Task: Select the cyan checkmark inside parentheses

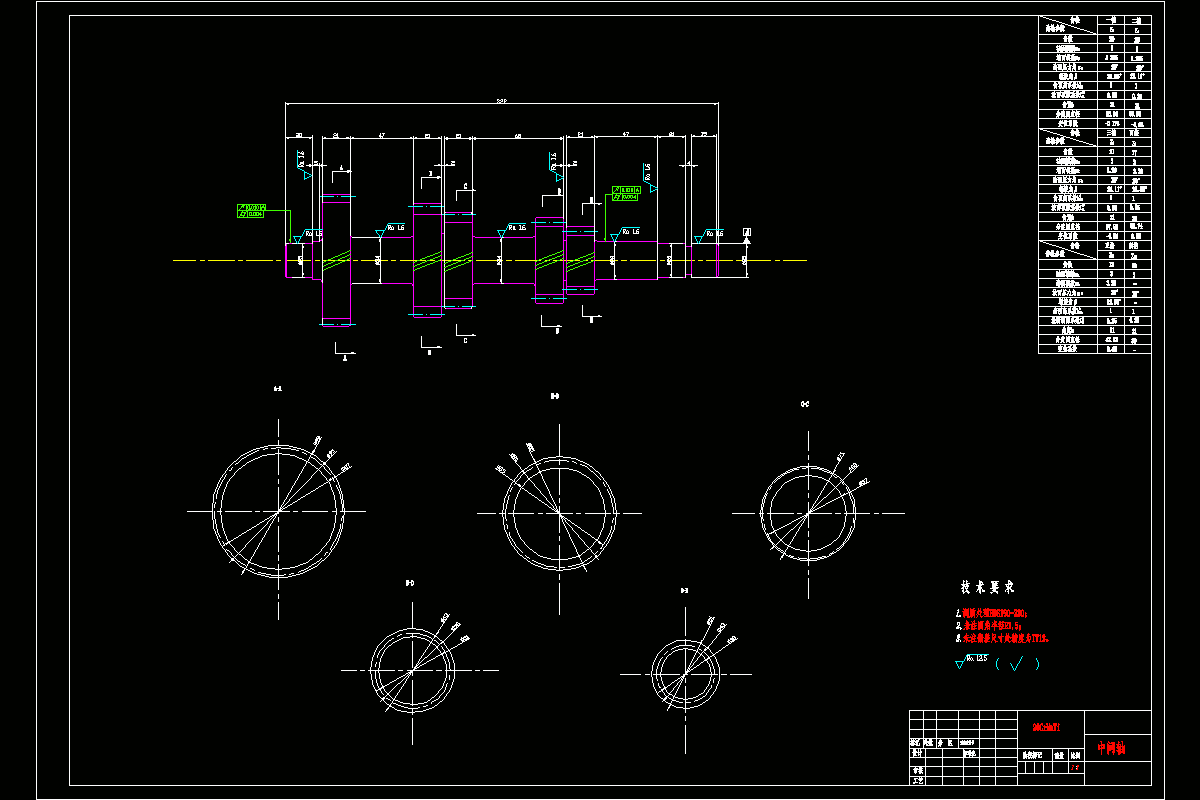Action: [x=1018, y=662]
